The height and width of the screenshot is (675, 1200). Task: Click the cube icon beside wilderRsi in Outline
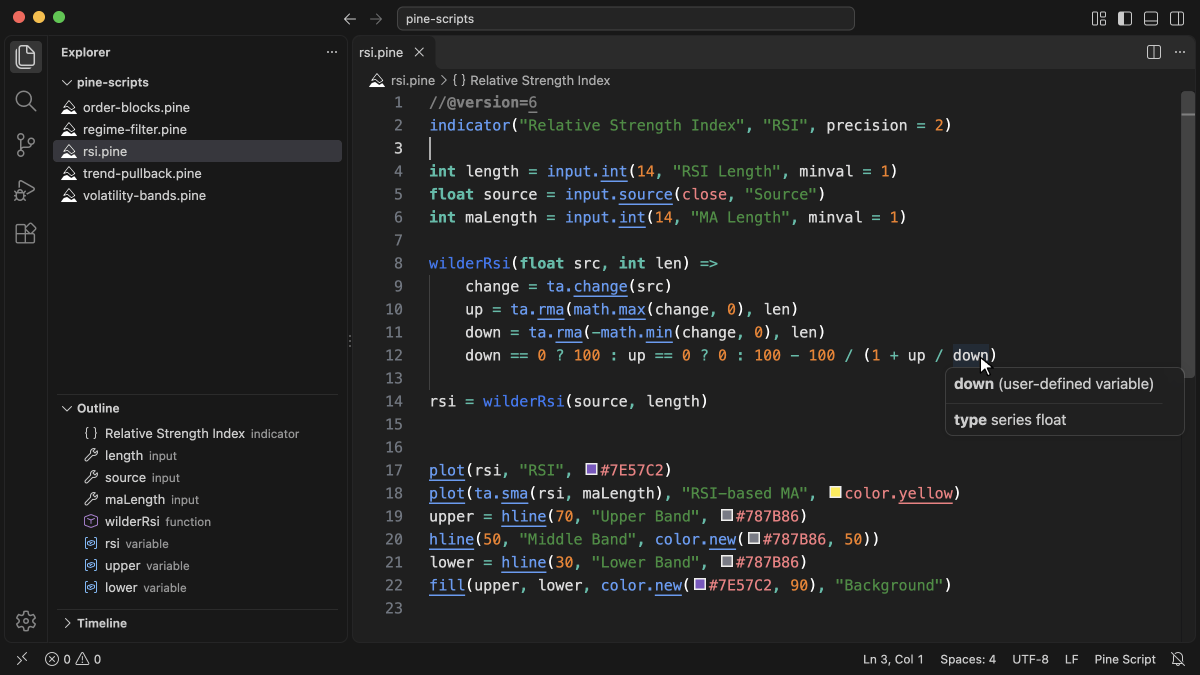[x=91, y=522]
